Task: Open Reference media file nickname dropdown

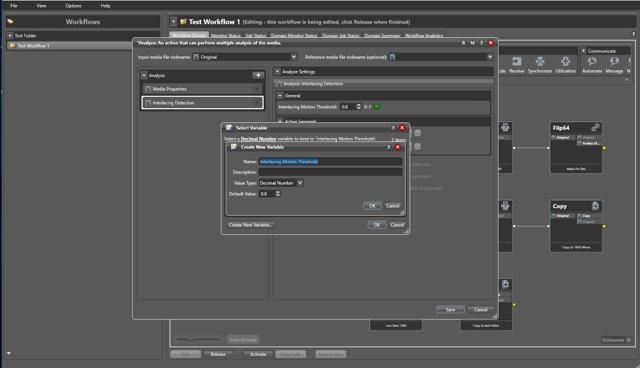Action: pyautogui.click(x=490, y=57)
